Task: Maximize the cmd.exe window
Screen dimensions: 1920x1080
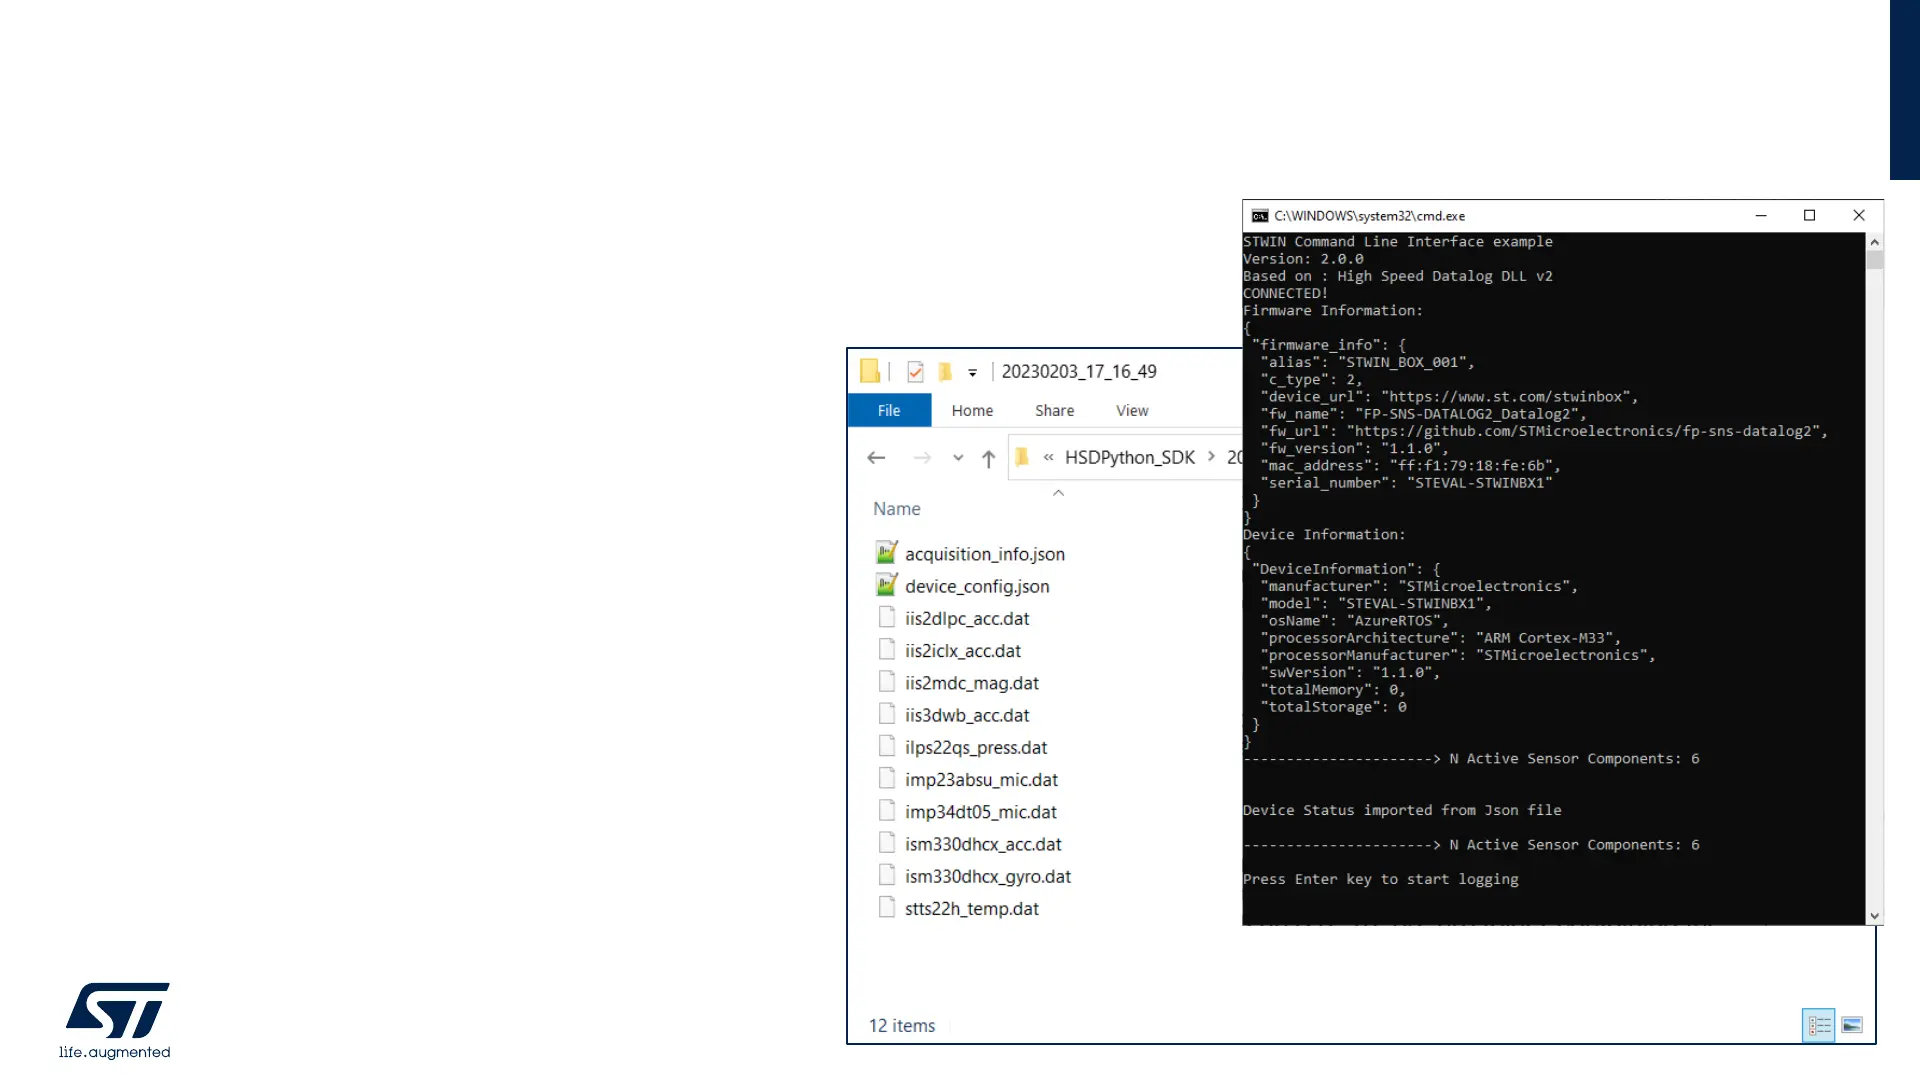Action: click(1809, 215)
